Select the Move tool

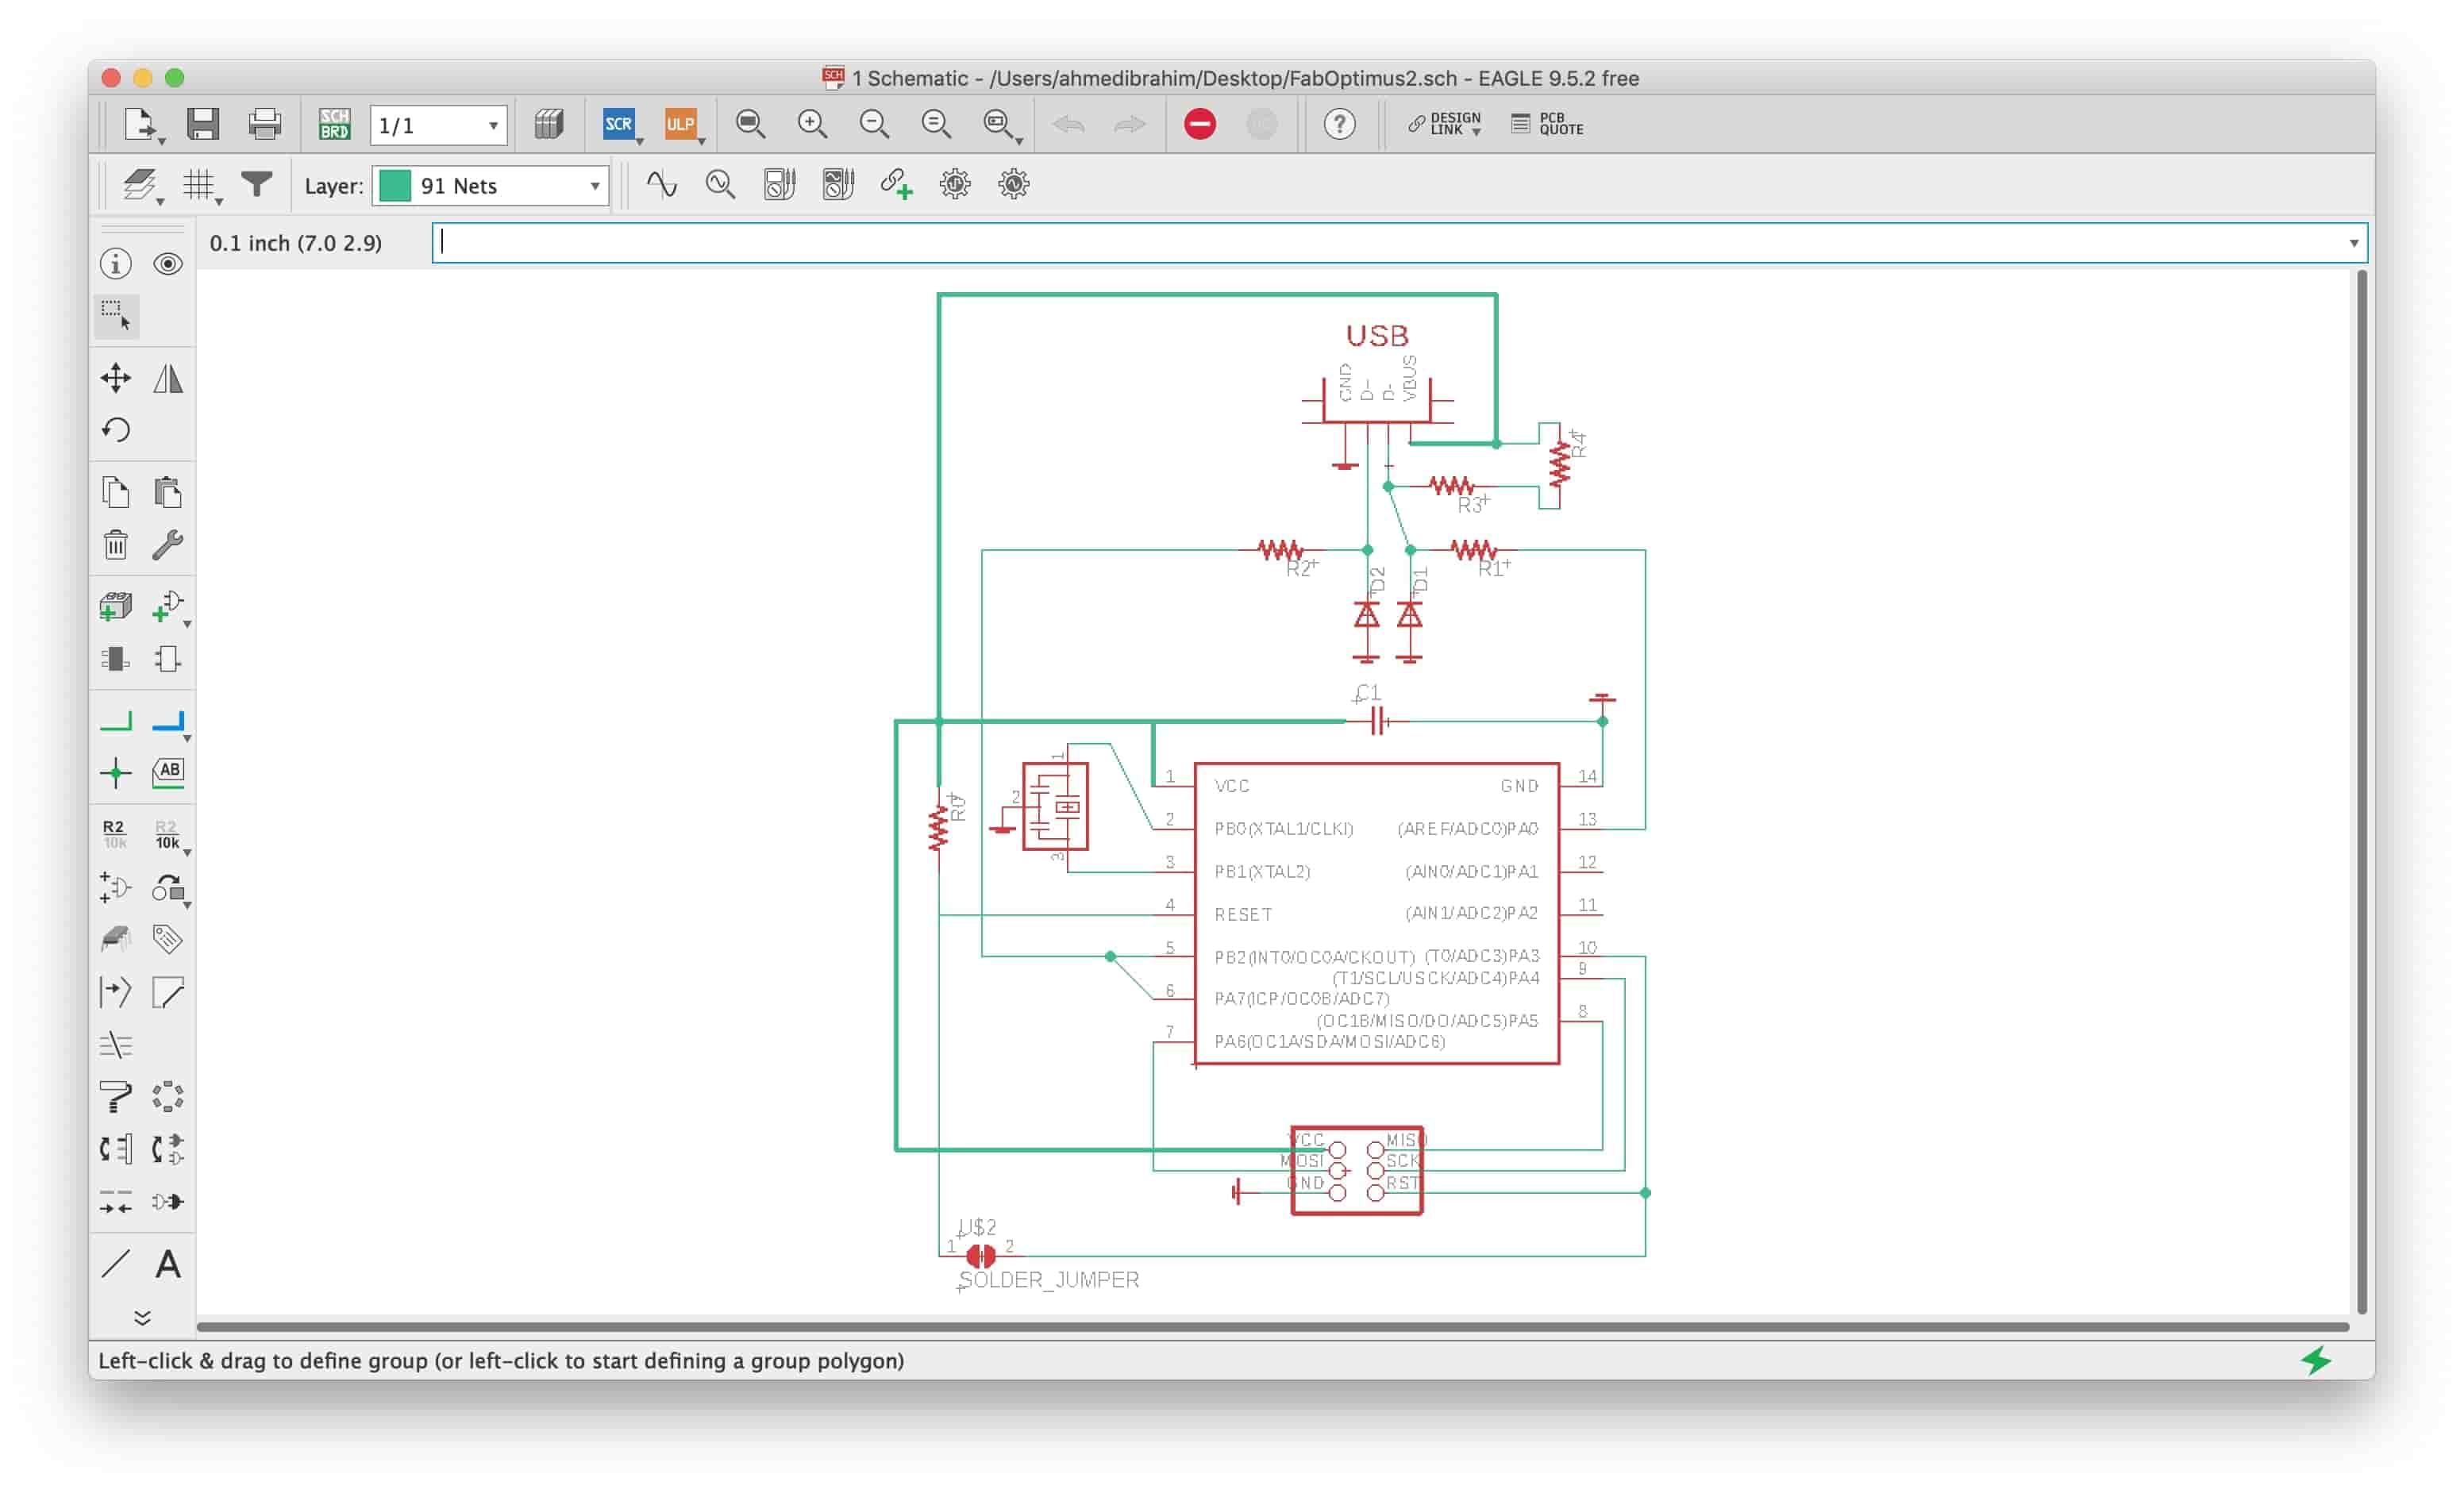pos(116,378)
